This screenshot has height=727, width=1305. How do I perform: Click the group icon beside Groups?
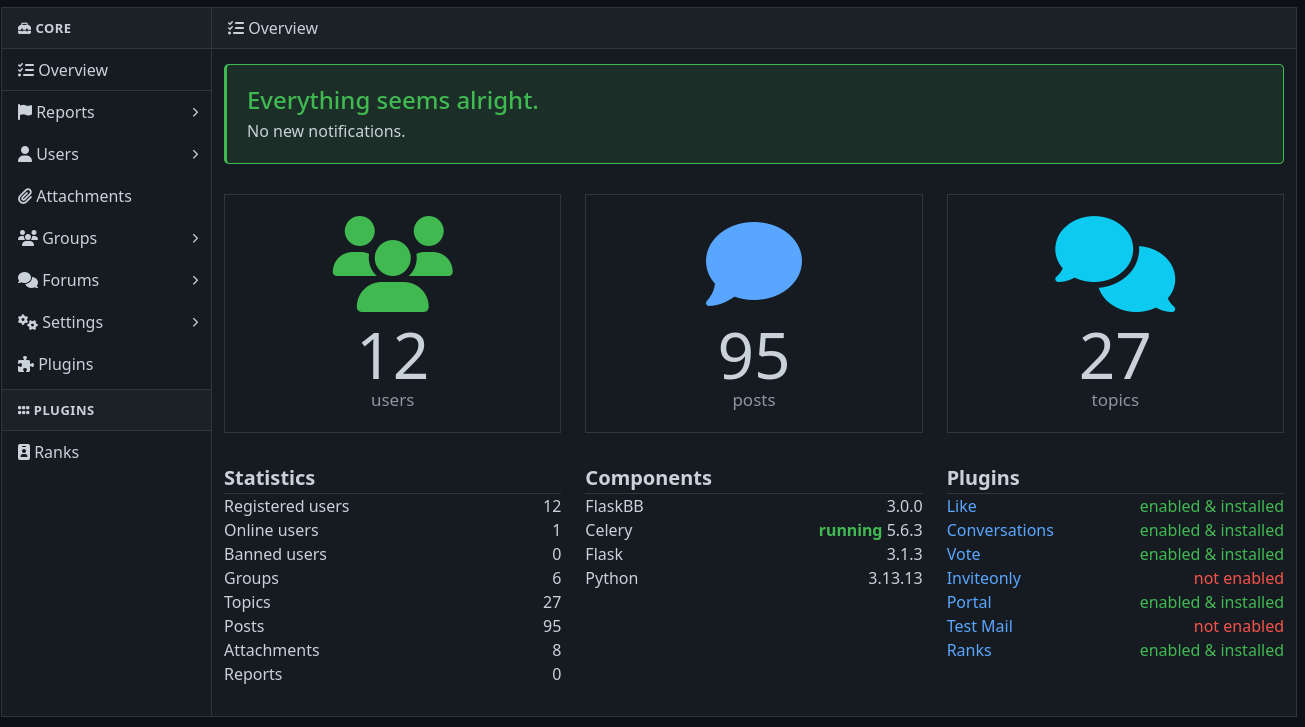28,238
